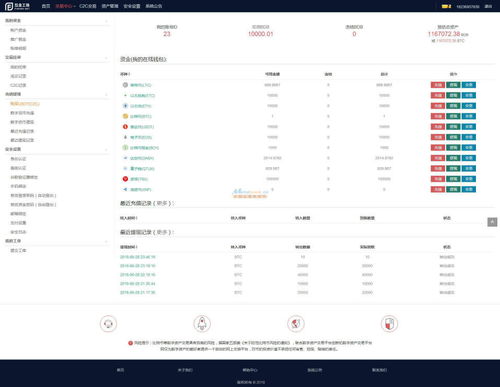Screen dimensions: 500x387
Task: Open the ETC coin name link
Action: coord(142,96)
